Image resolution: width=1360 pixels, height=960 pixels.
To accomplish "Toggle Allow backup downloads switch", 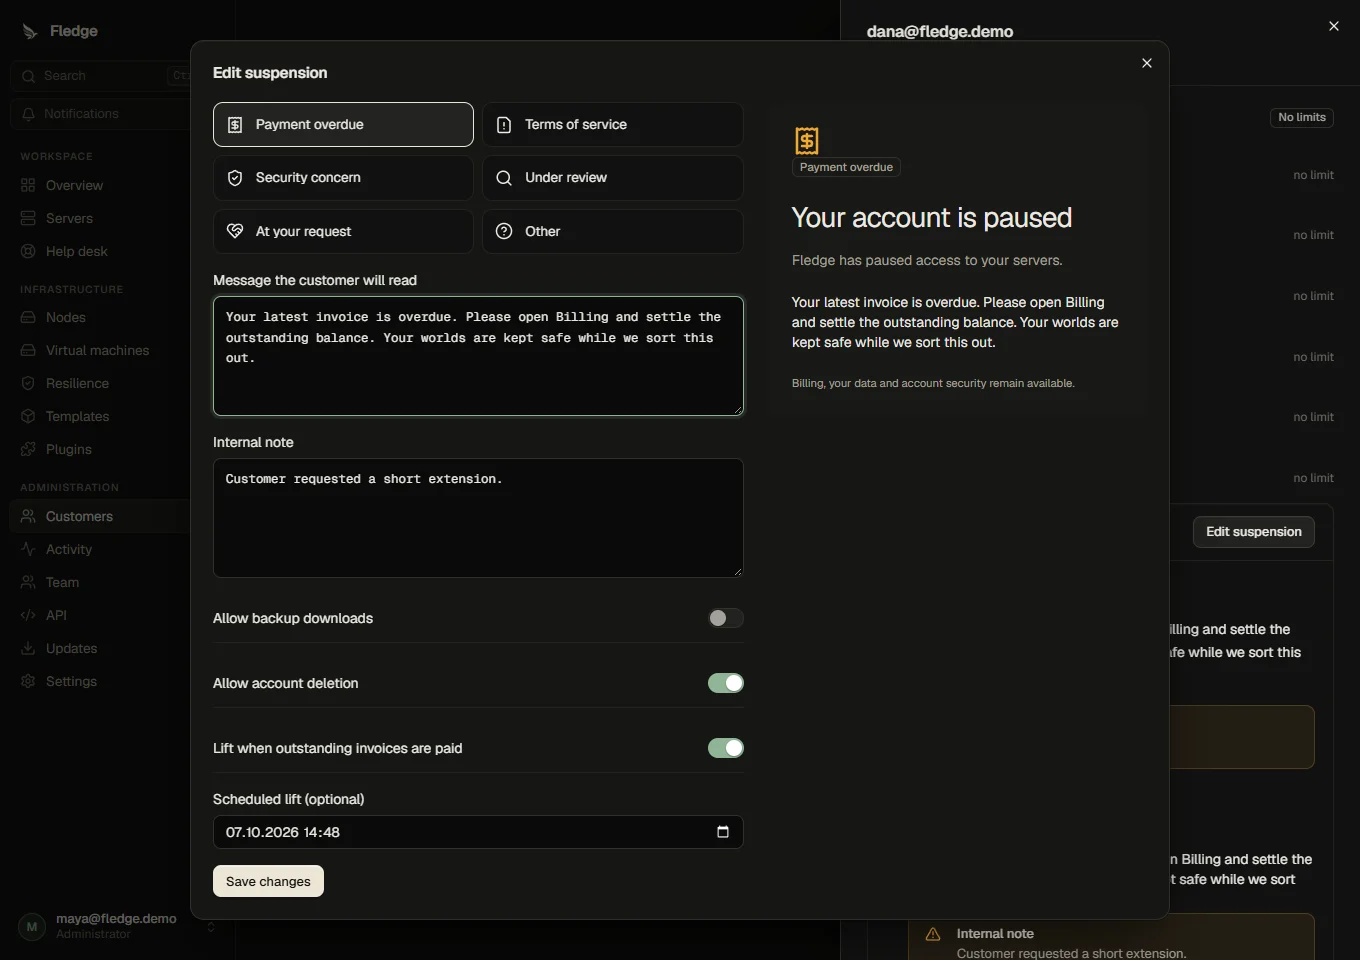I will (x=726, y=618).
